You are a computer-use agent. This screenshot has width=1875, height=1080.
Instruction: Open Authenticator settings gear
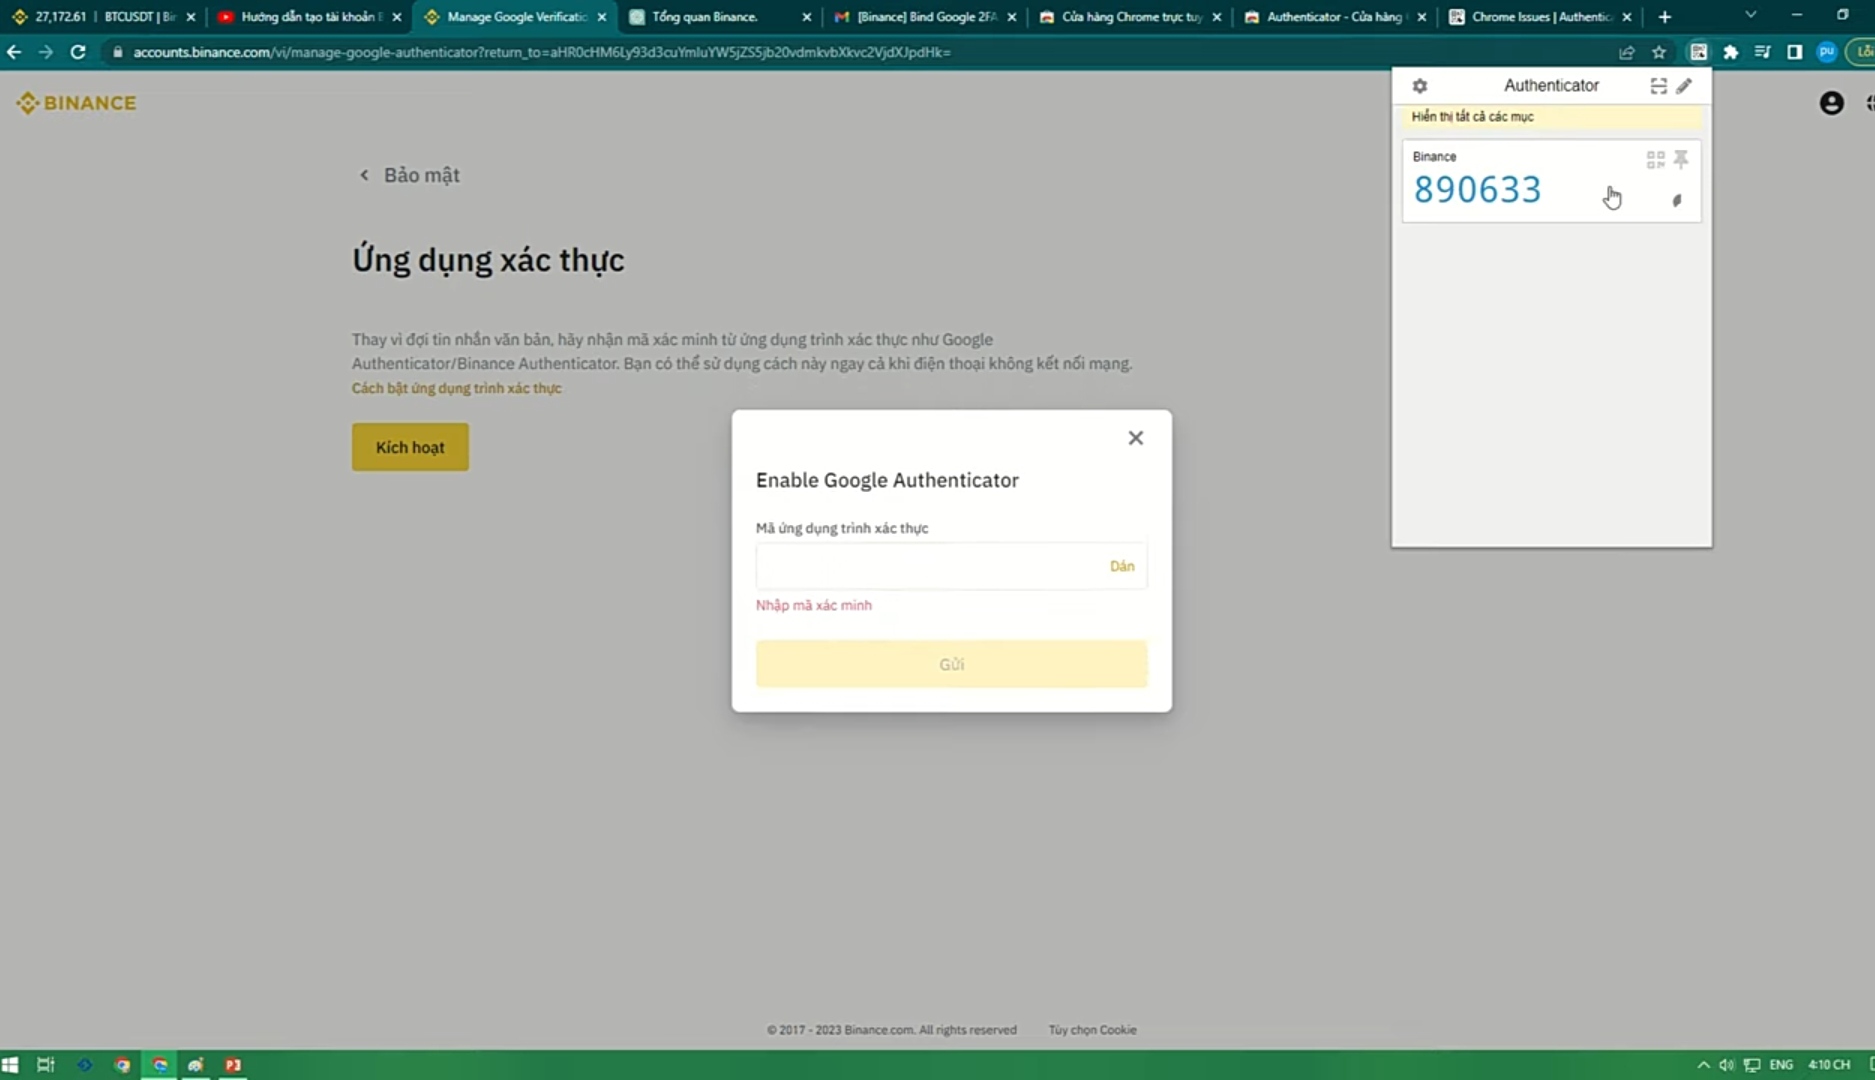pyautogui.click(x=1419, y=86)
